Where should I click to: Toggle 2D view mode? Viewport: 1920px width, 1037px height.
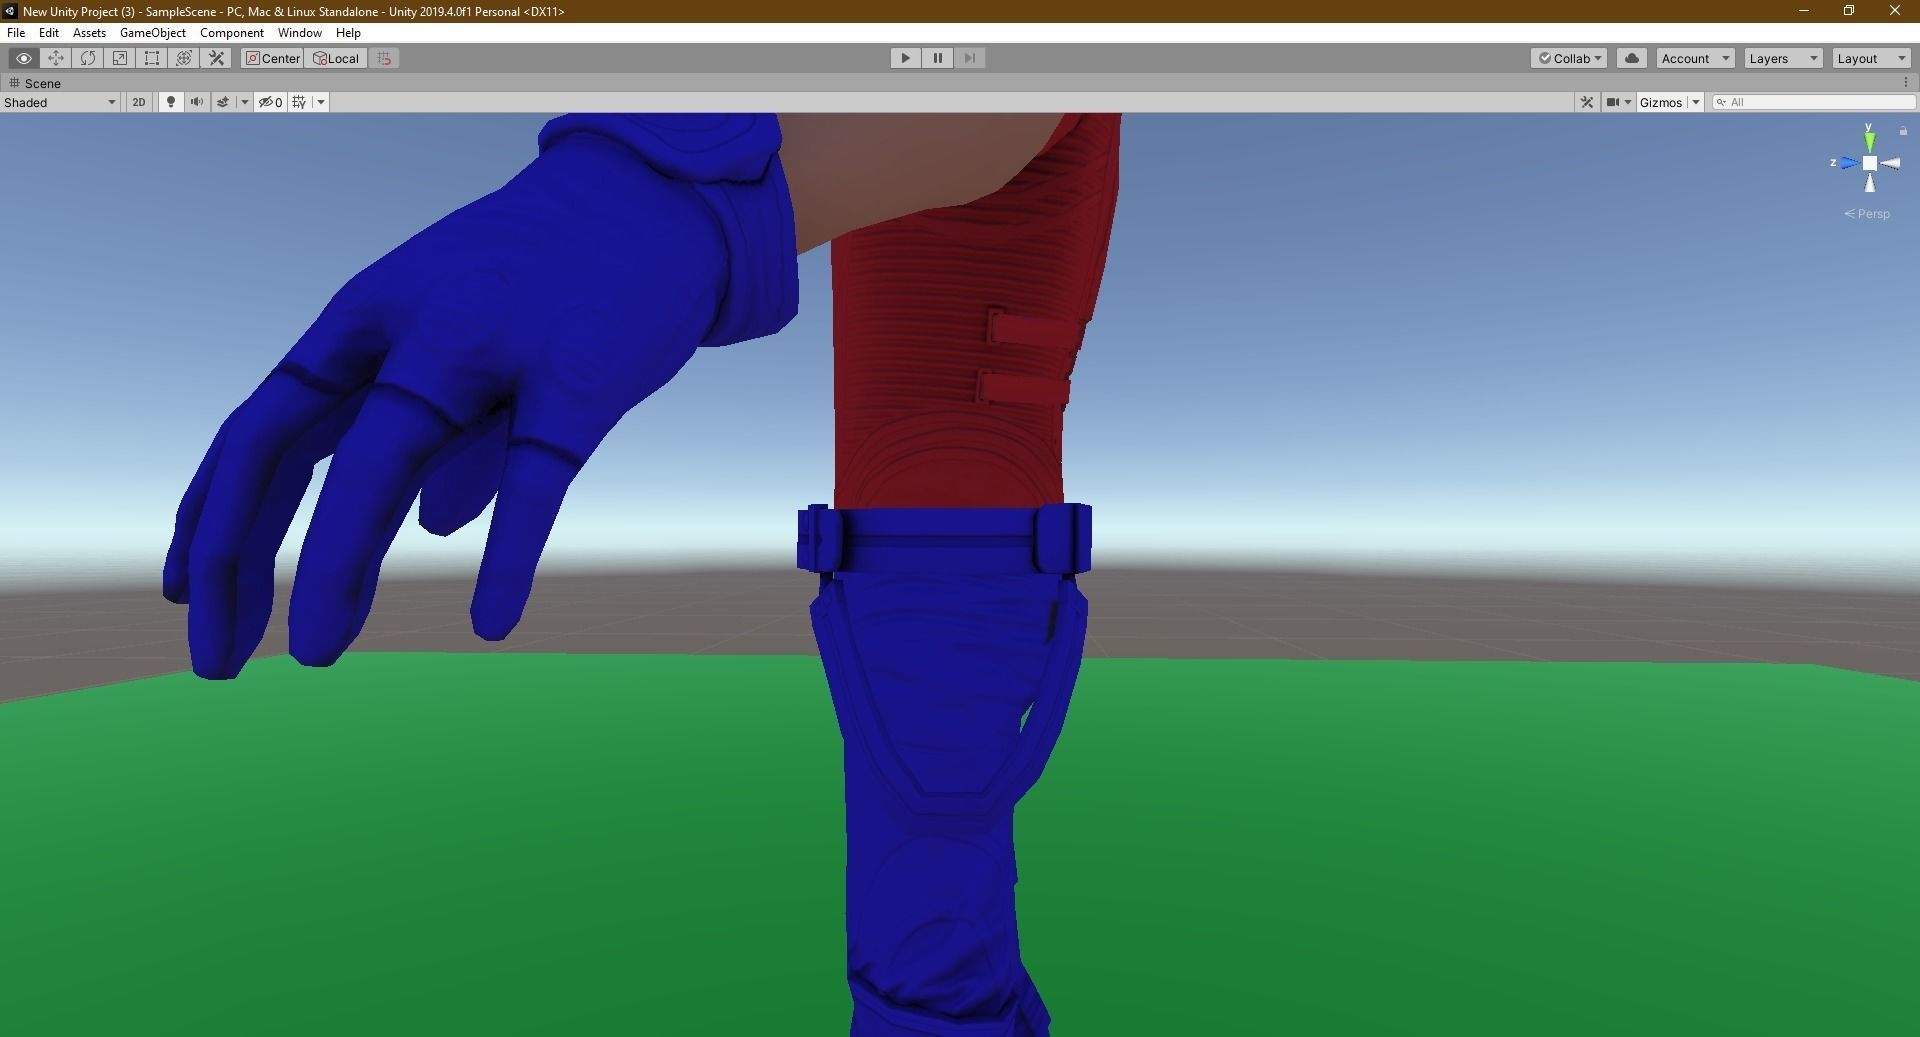tap(139, 102)
